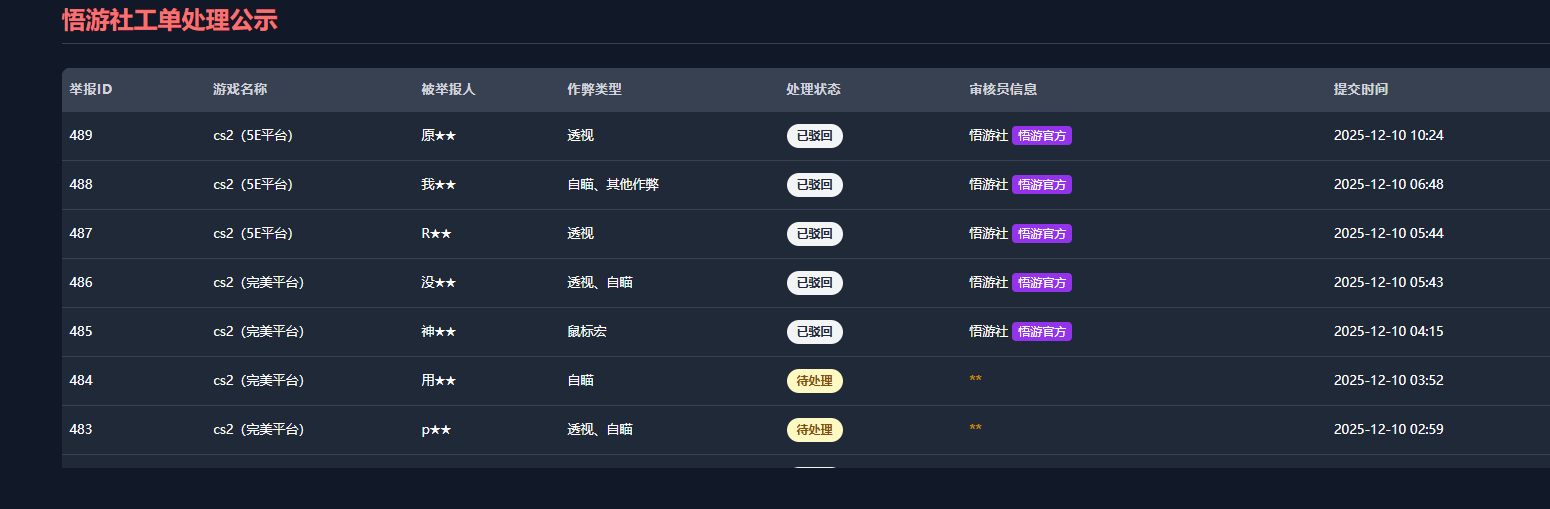Click the reported user 神★★ in row 485
1550x509 pixels.
[x=438, y=332]
